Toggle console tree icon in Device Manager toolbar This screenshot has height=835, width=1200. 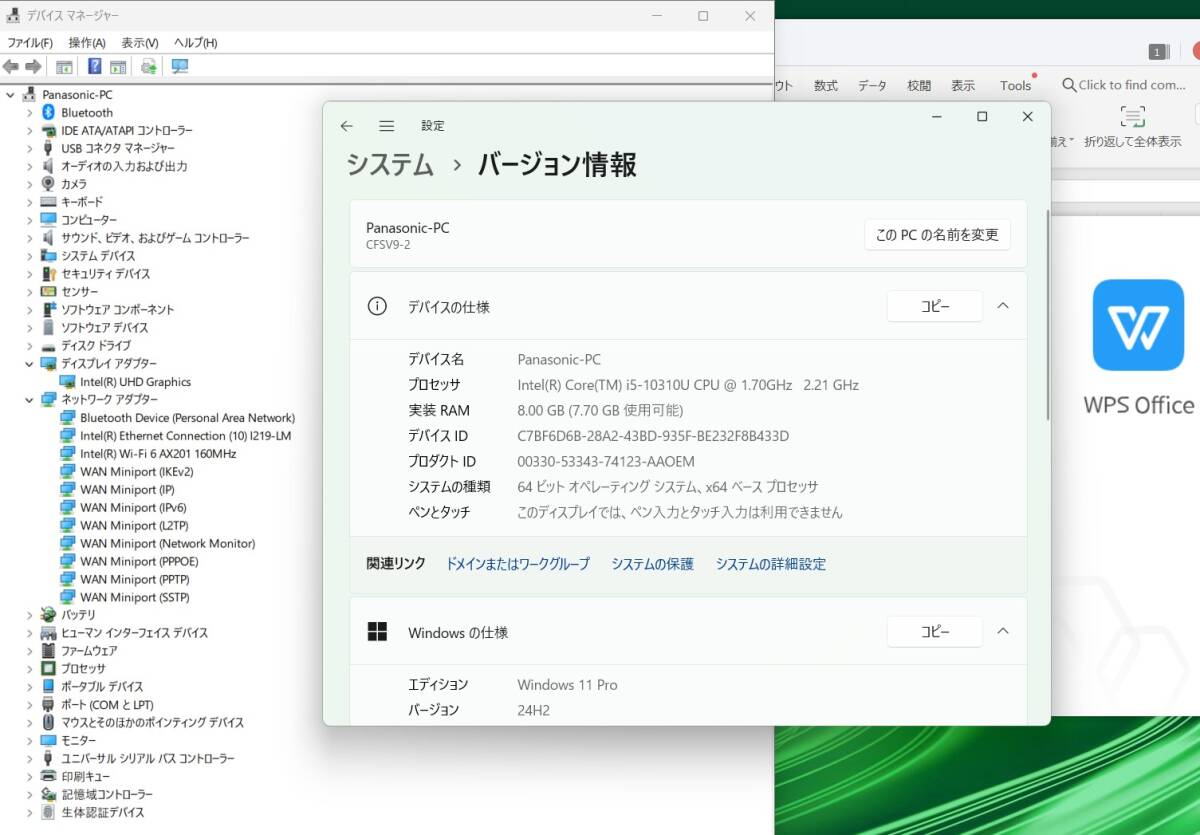pyautogui.click(x=64, y=67)
